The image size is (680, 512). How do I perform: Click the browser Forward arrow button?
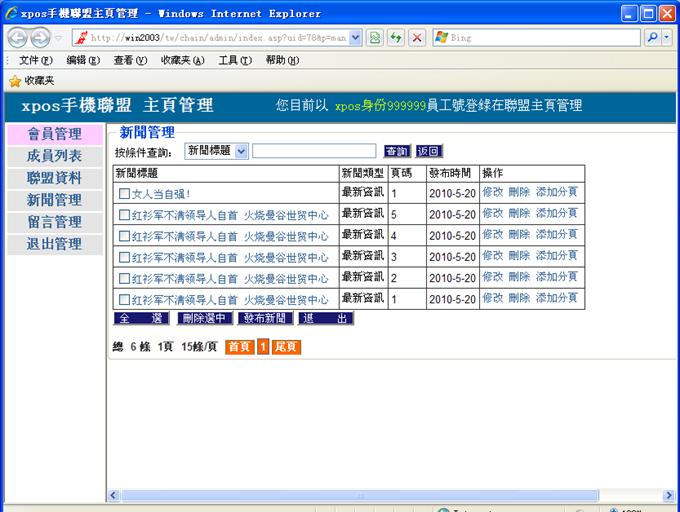coord(40,37)
